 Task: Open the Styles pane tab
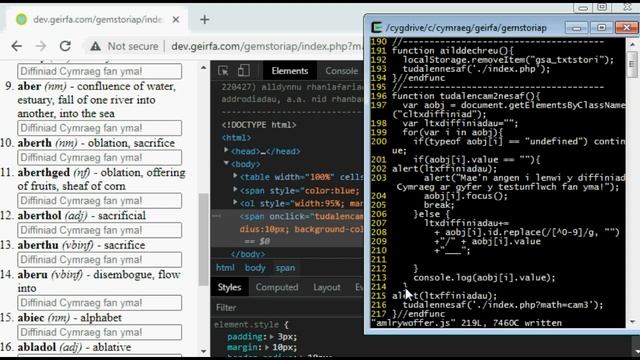click(229, 287)
